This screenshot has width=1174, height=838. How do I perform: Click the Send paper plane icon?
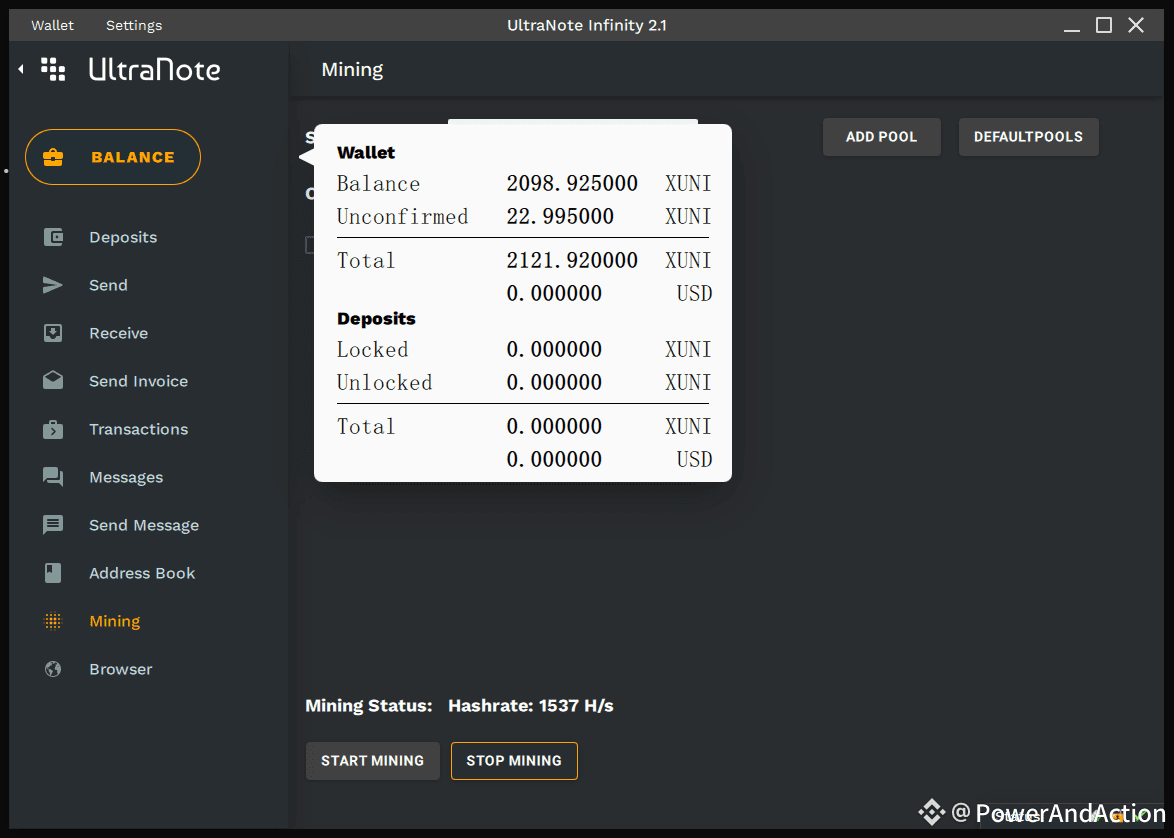coord(53,285)
